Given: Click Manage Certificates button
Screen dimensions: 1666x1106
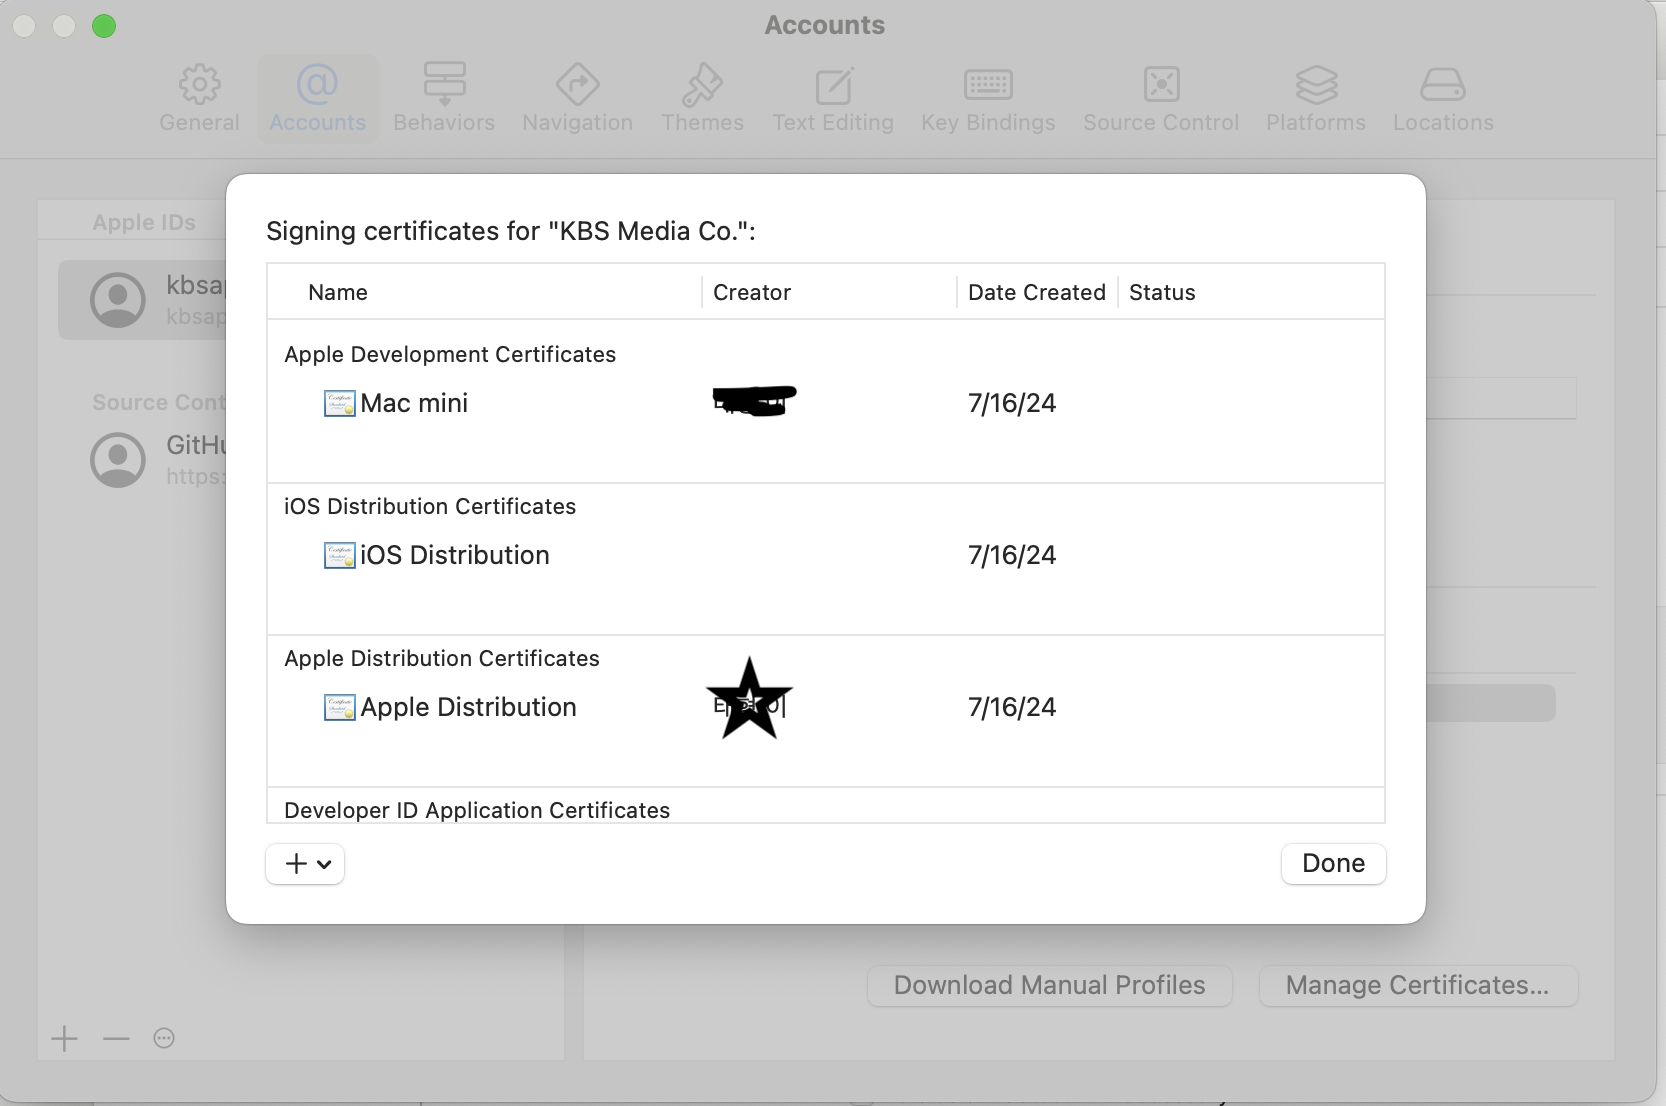Looking at the screenshot, I should click(x=1418, y=986).
